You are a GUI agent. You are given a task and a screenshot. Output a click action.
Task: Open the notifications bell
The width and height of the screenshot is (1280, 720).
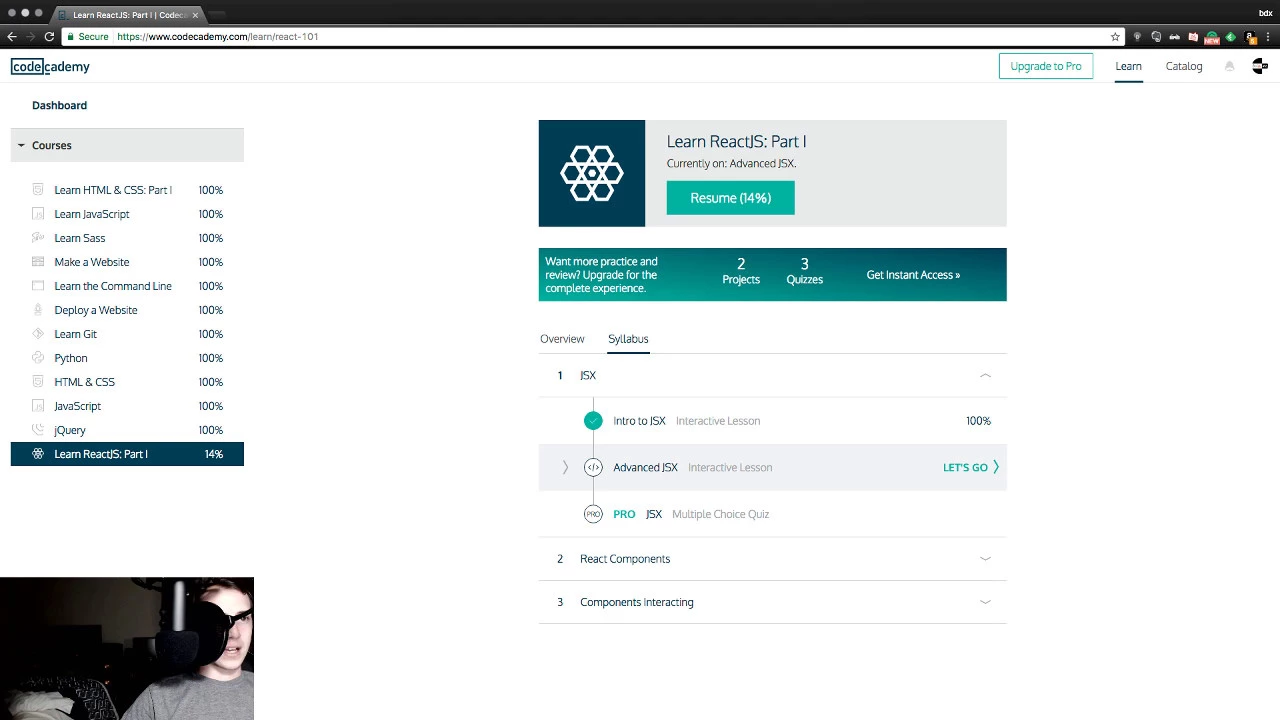pos(1229,66)
